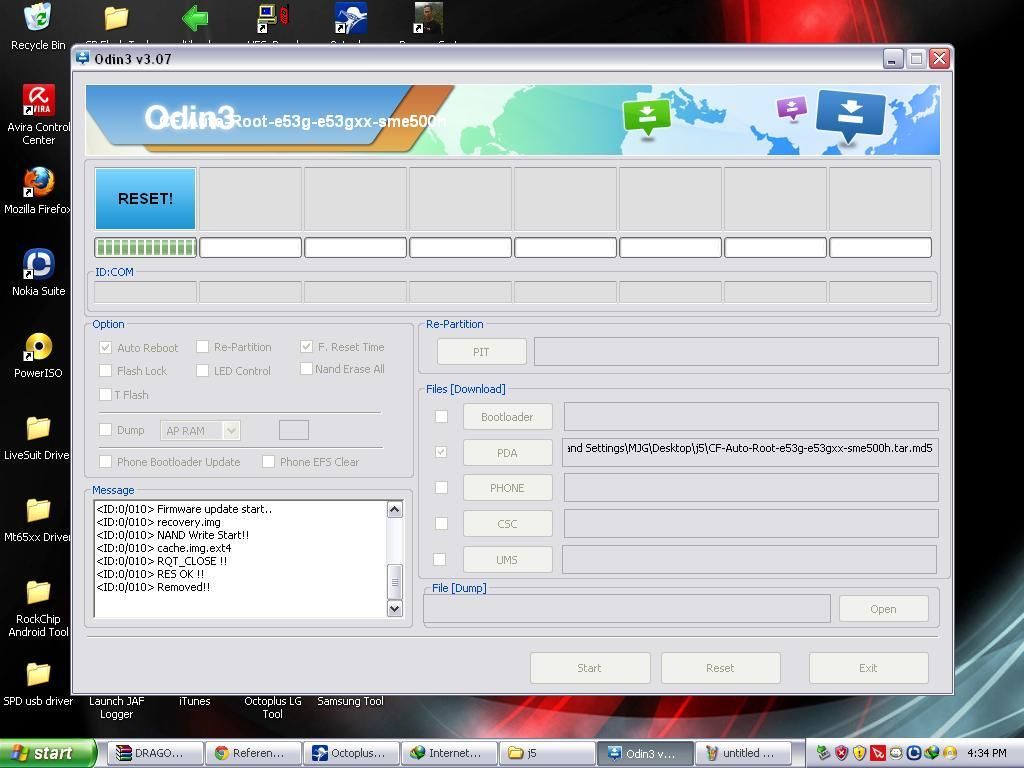Click the blue Nokia Suite tray icon
The height and width of the screenshot is (768, 1024).
[914, 753]
